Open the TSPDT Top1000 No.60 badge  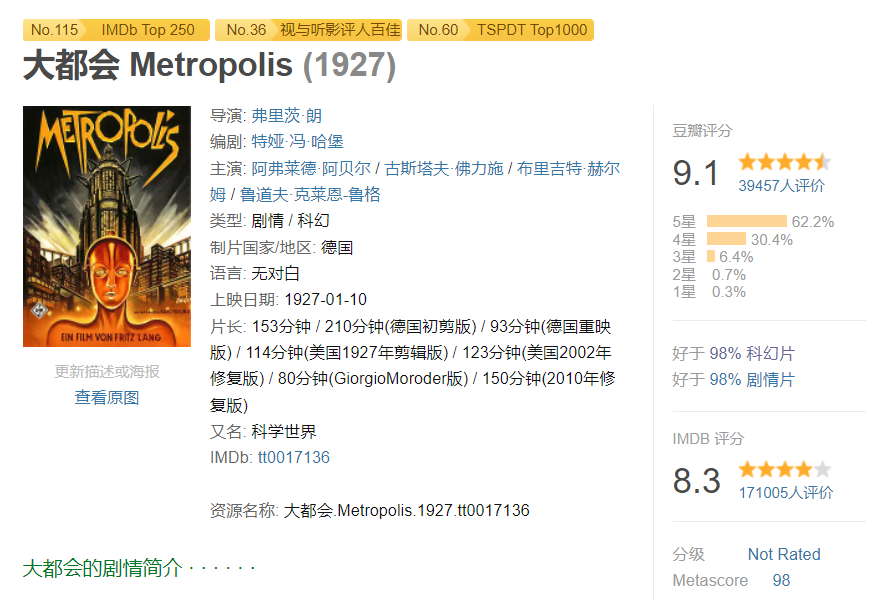[501, 30]
